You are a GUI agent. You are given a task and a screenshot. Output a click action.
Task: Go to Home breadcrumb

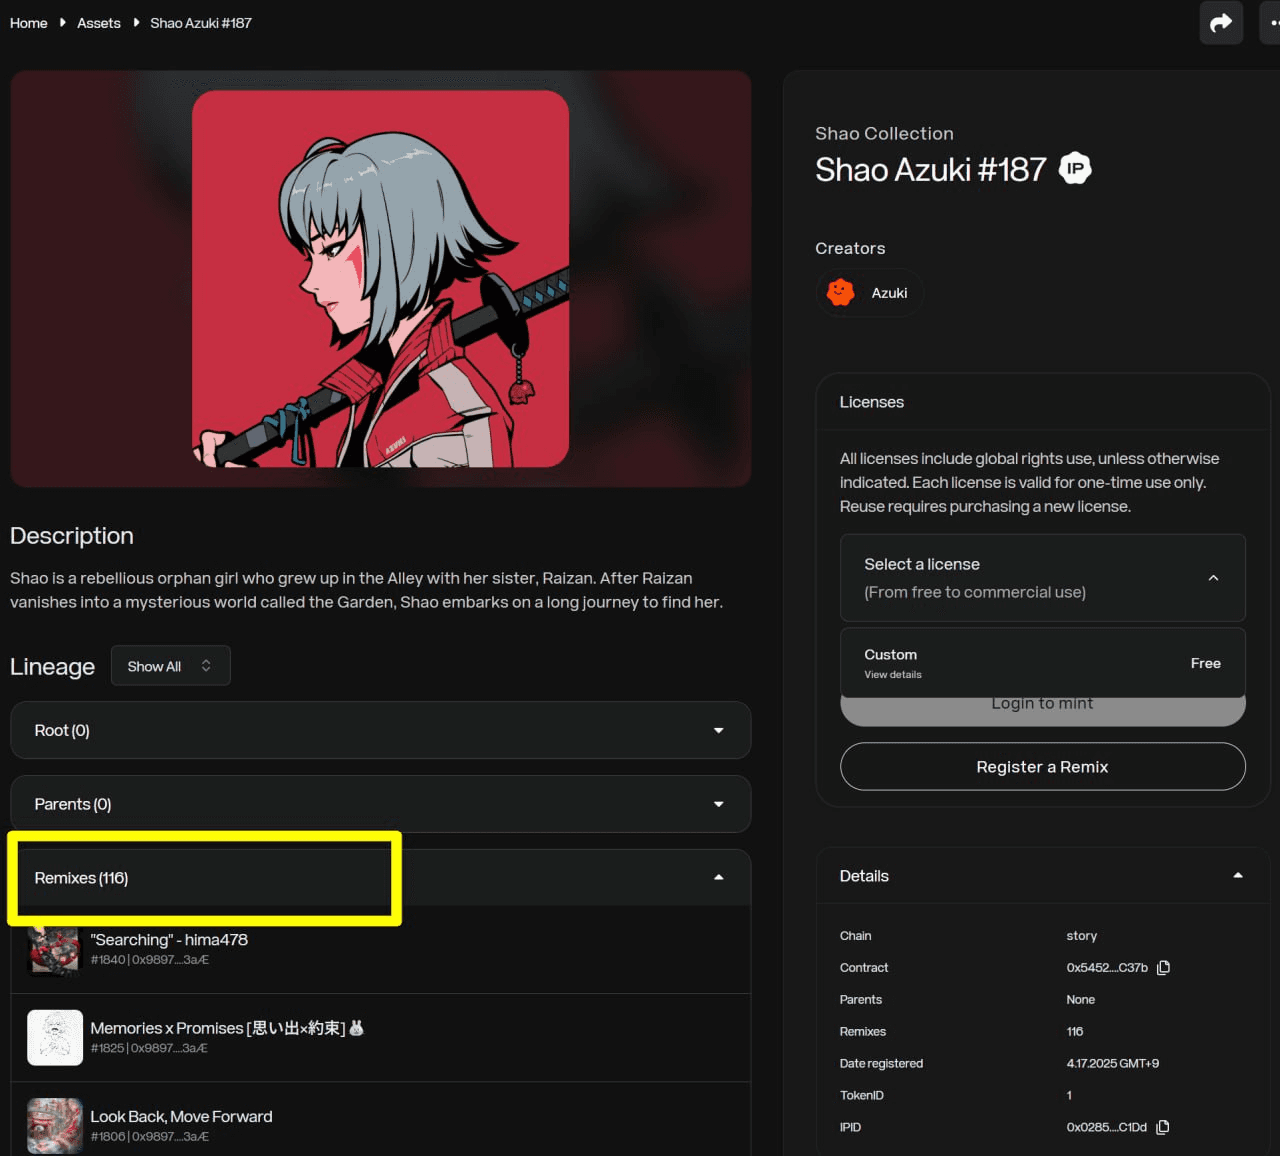point(29,23)
